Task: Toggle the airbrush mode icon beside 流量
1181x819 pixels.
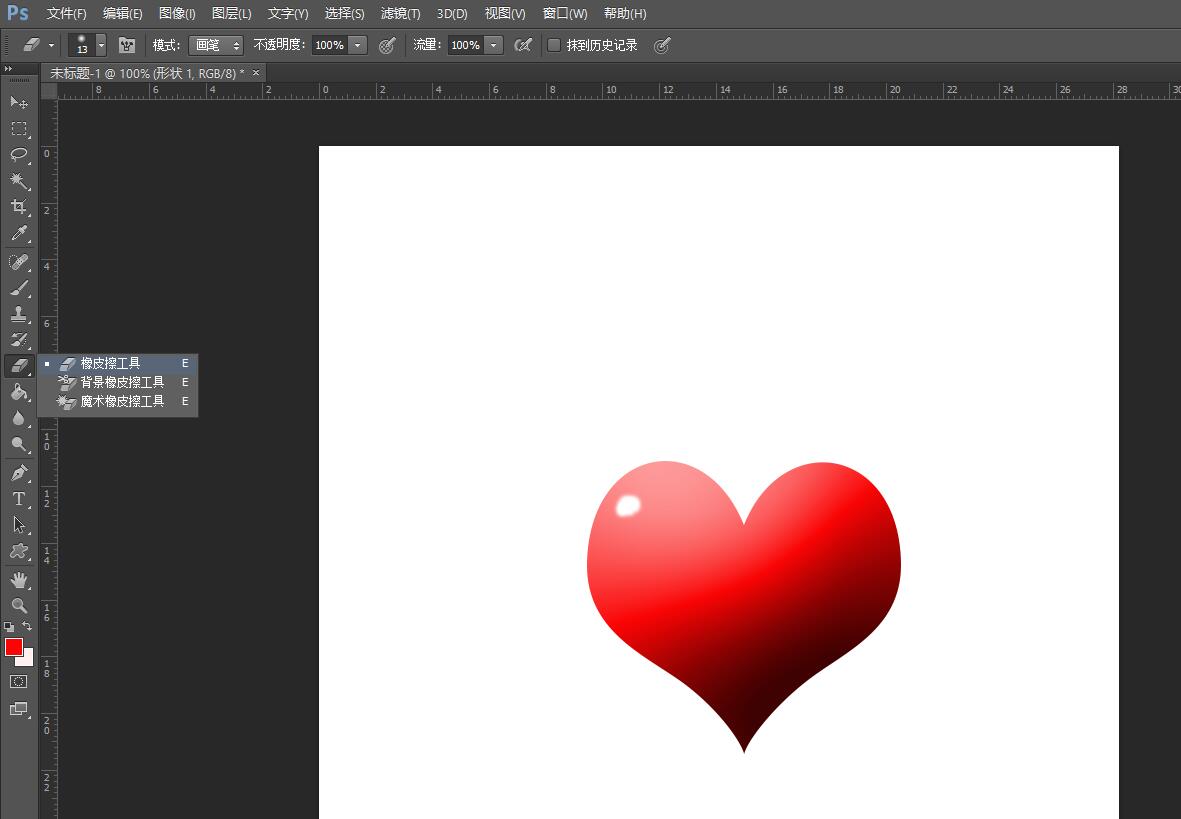Action: (x=522, y=45)
